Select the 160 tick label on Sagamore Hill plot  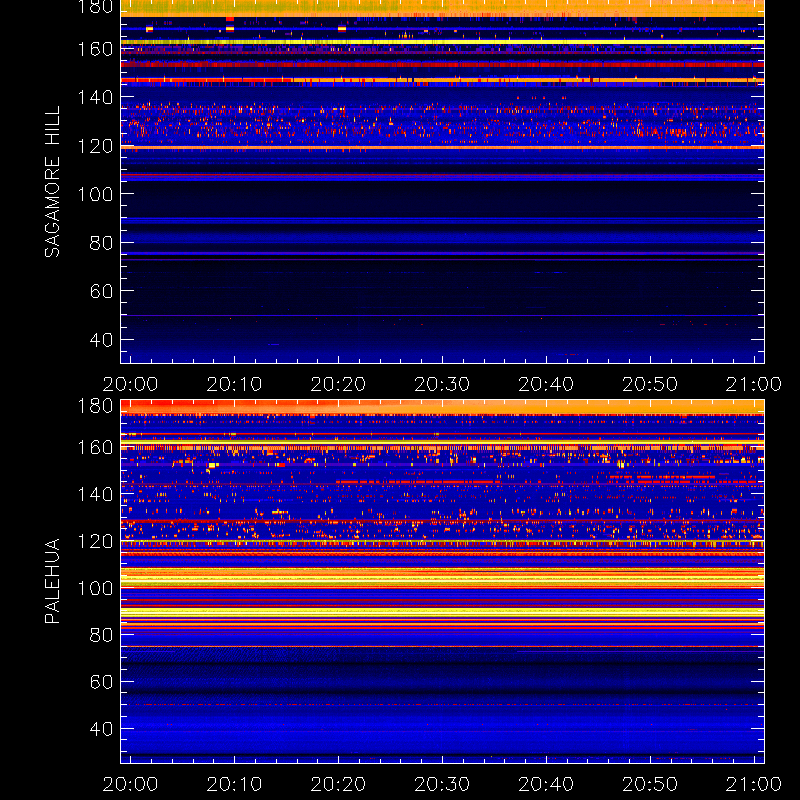pos(95,49)
